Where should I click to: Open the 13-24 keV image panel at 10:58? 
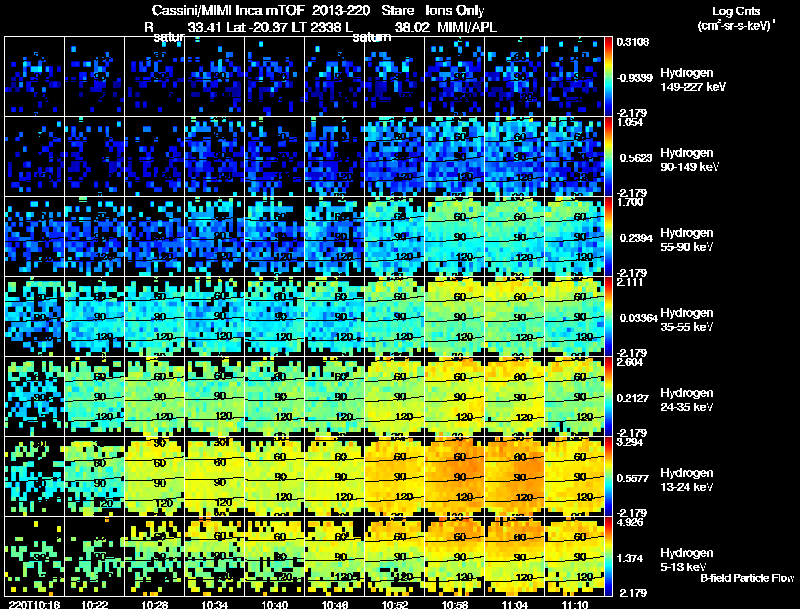(x=455, y=477)
